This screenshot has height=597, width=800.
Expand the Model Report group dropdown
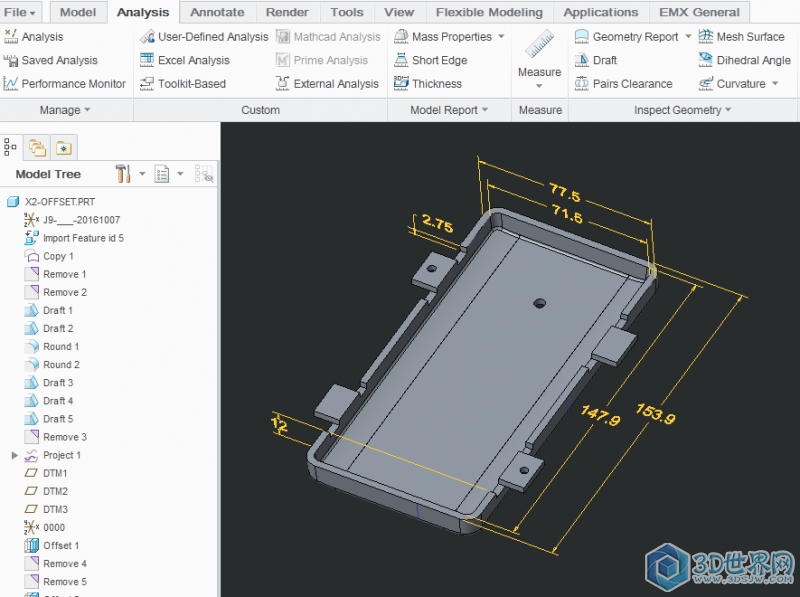(x=449, y=110)
